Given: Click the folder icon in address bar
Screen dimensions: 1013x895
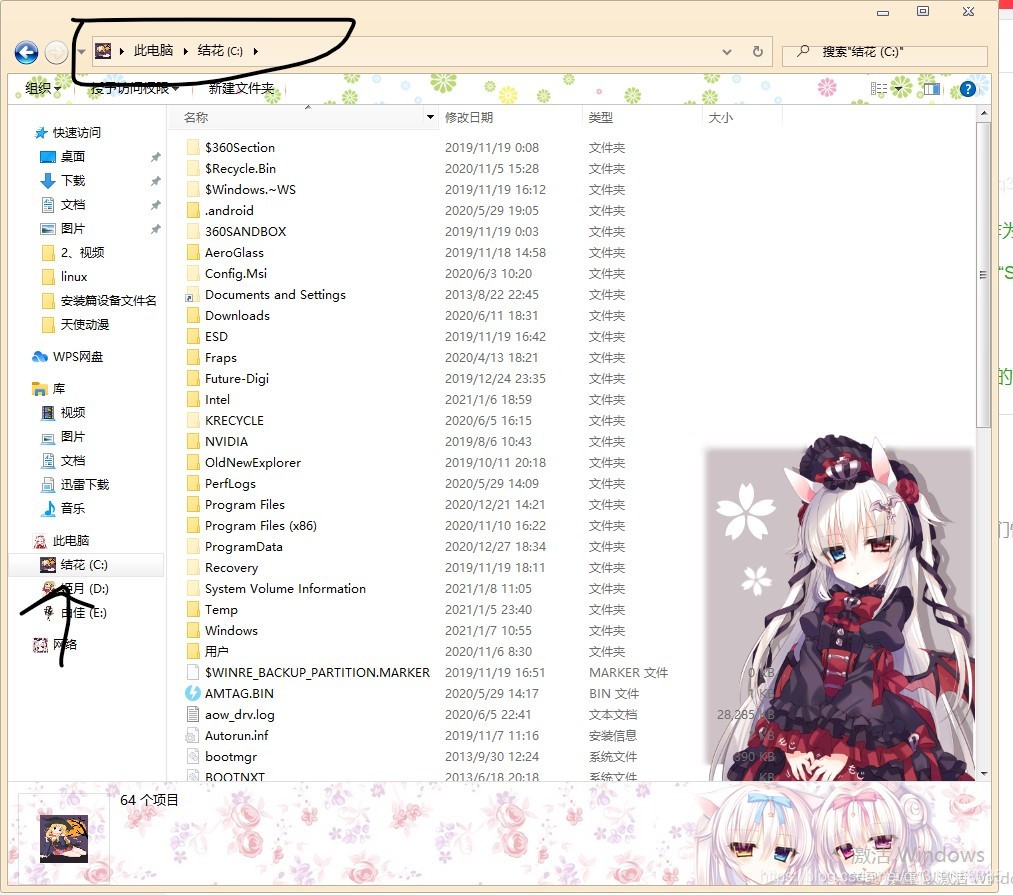Looking at the screenshot, I should (x=103, y=50).
